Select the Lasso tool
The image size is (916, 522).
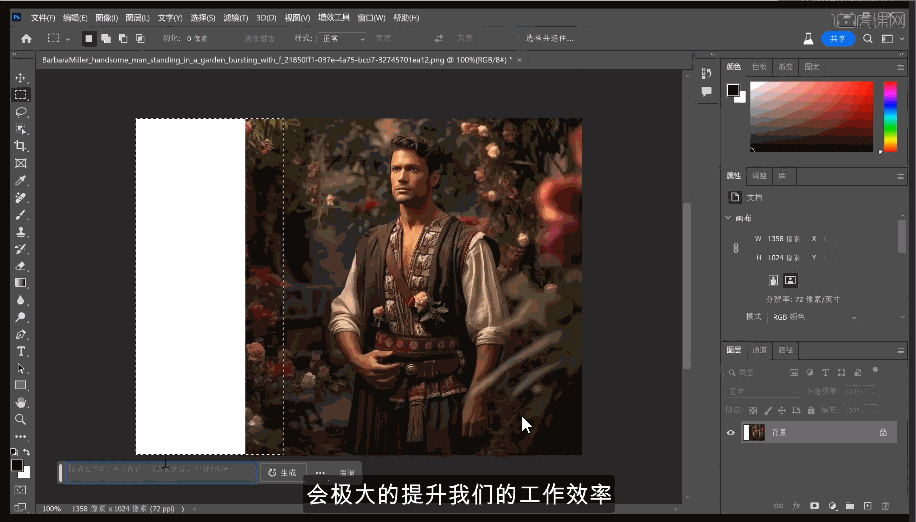point(20,112)
